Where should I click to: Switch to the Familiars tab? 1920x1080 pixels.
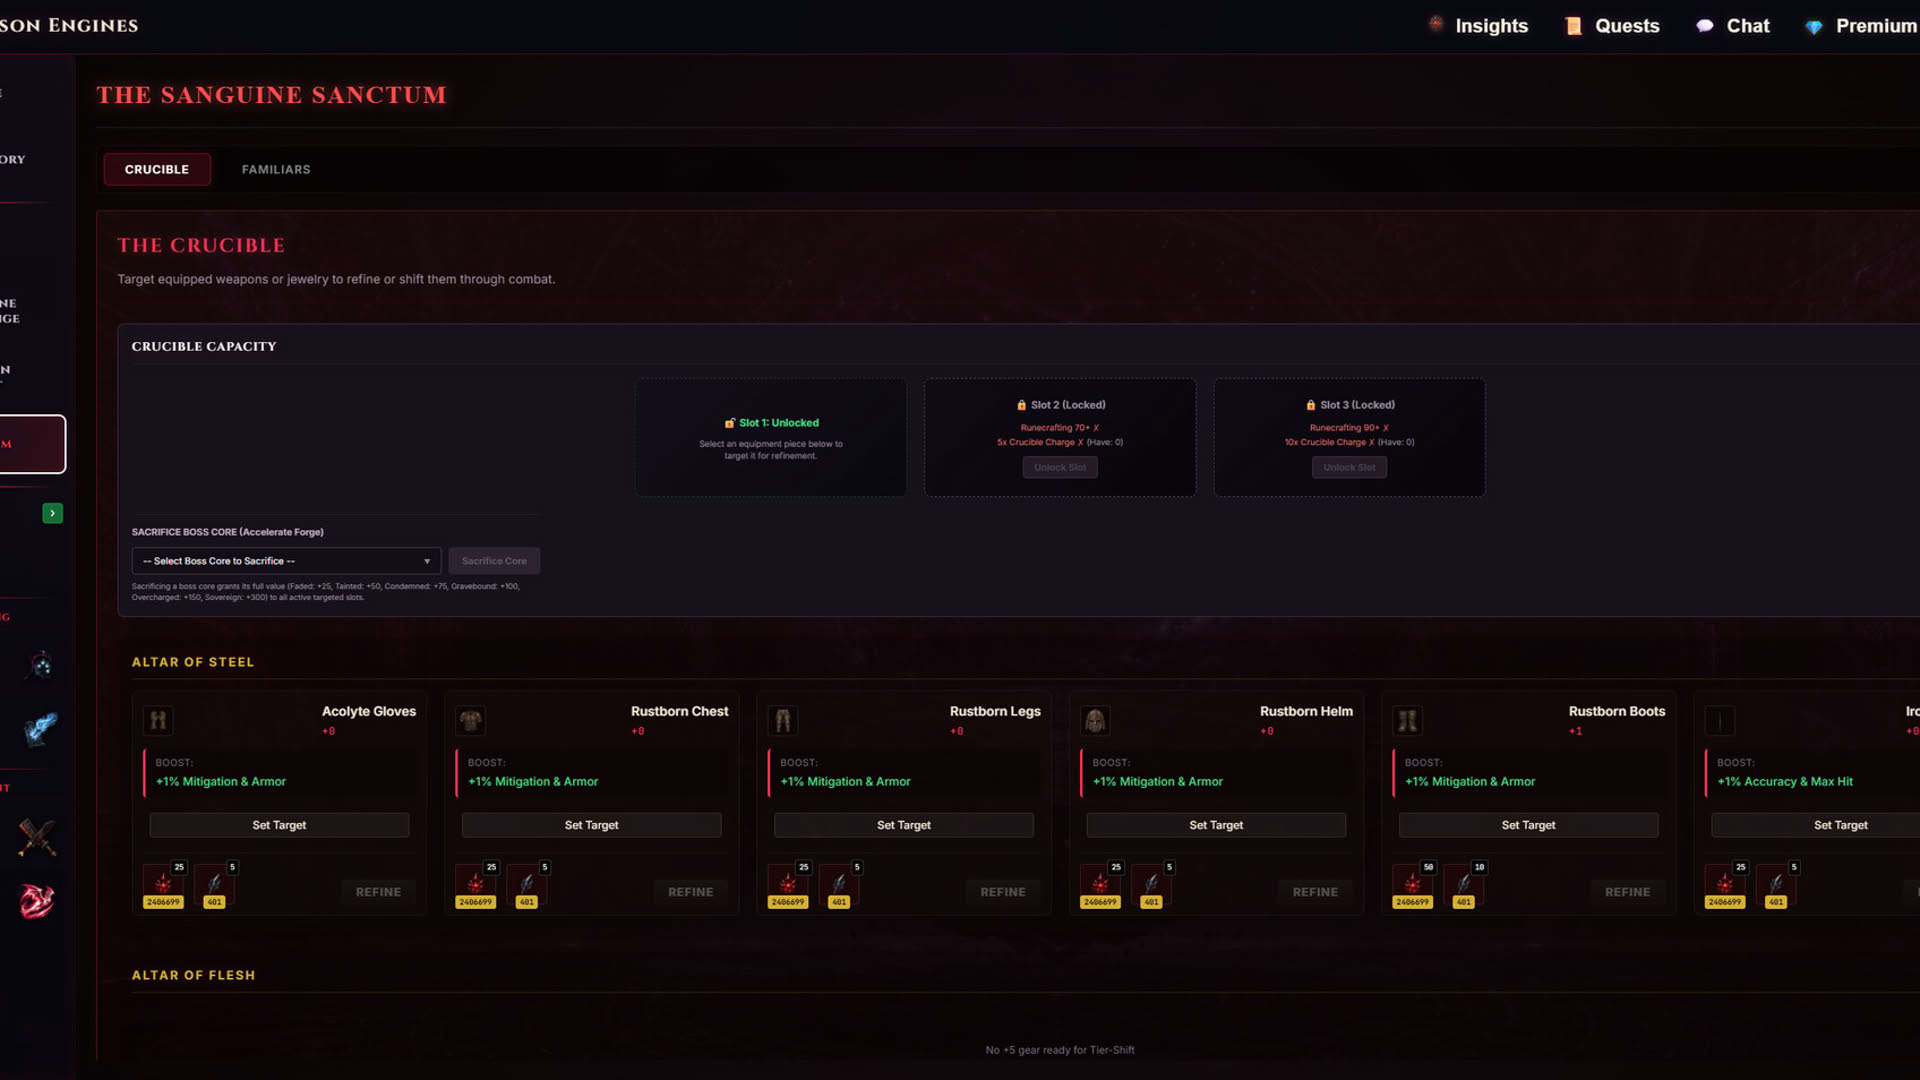(x=276, y=169)
